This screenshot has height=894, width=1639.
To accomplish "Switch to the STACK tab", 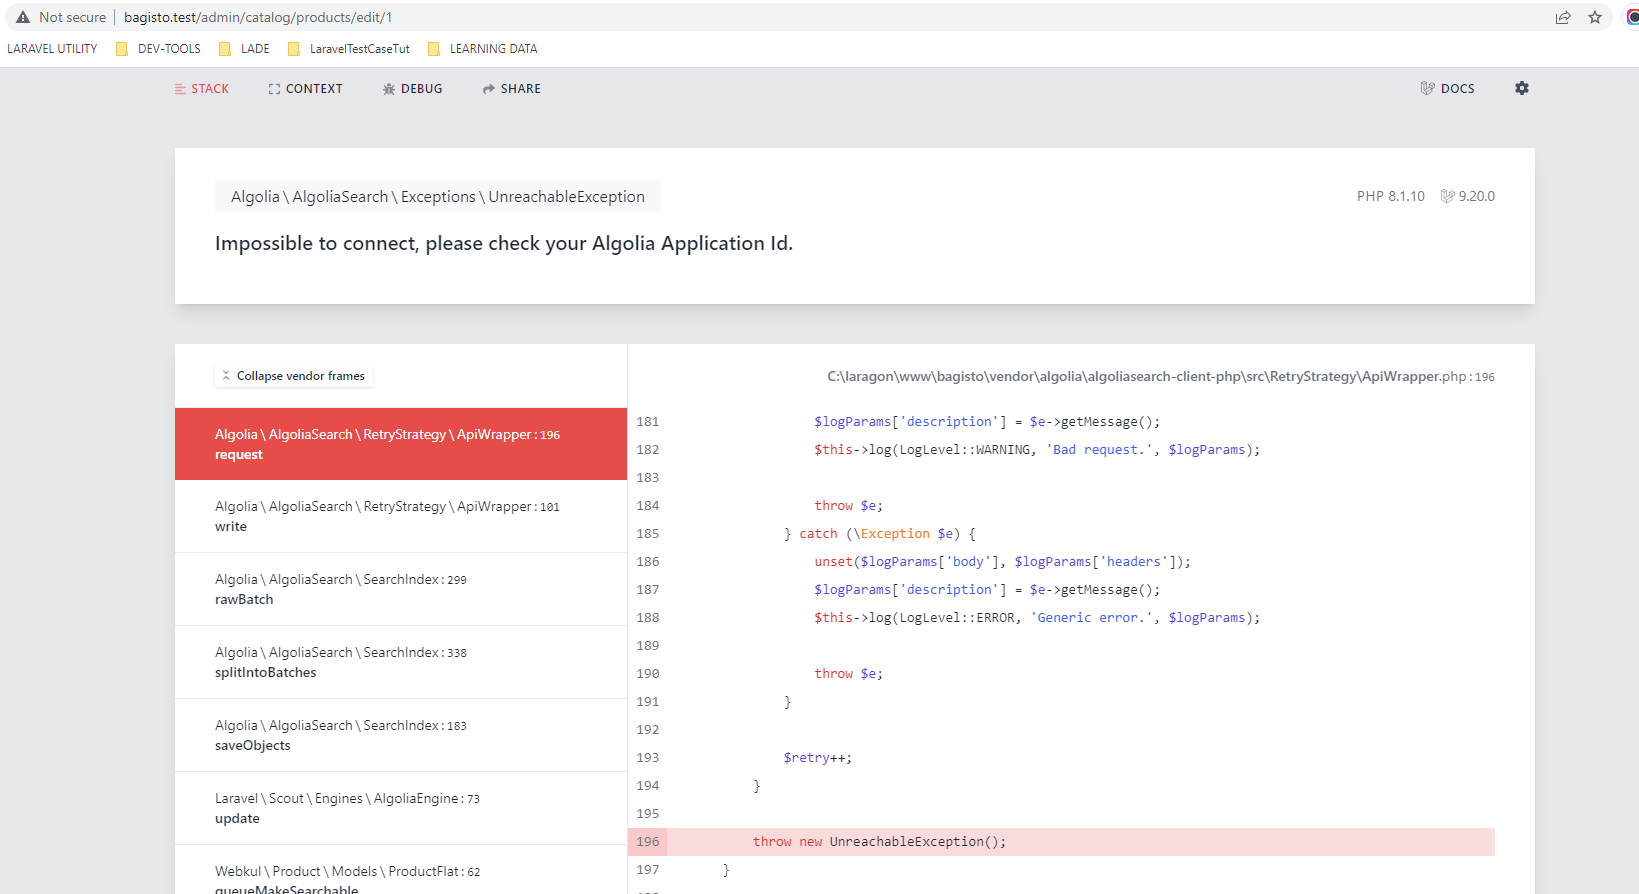I will click(202, 89).
